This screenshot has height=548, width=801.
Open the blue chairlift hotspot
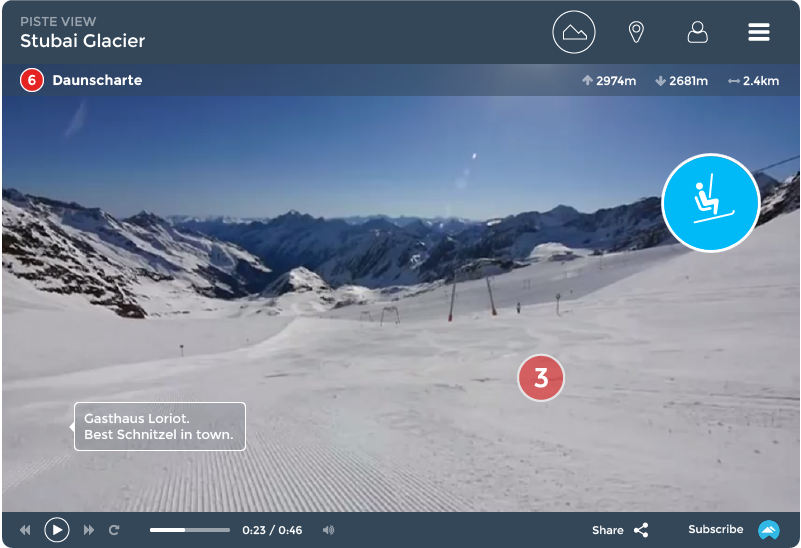tap(711, 203)
